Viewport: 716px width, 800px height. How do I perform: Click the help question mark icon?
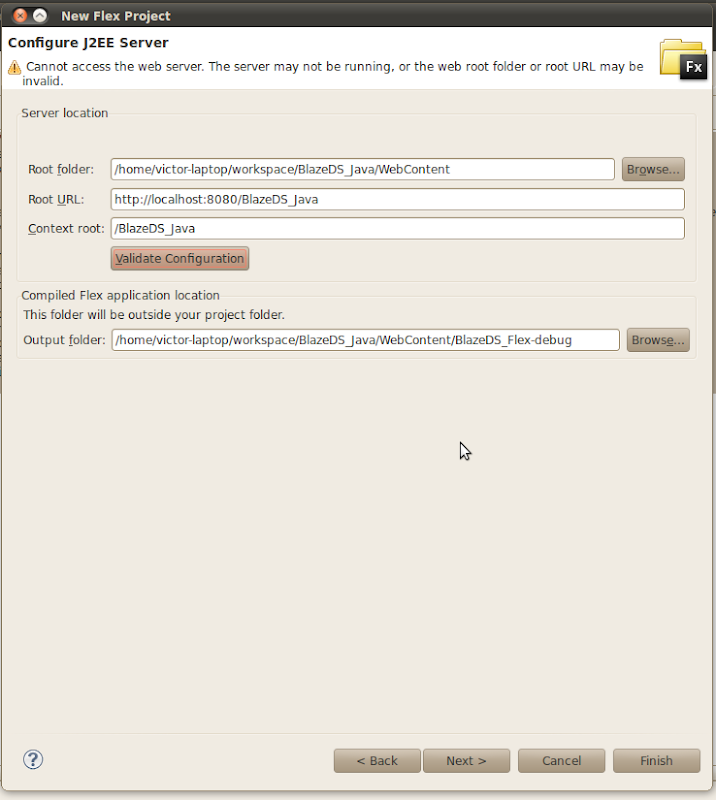click(33, 760)
